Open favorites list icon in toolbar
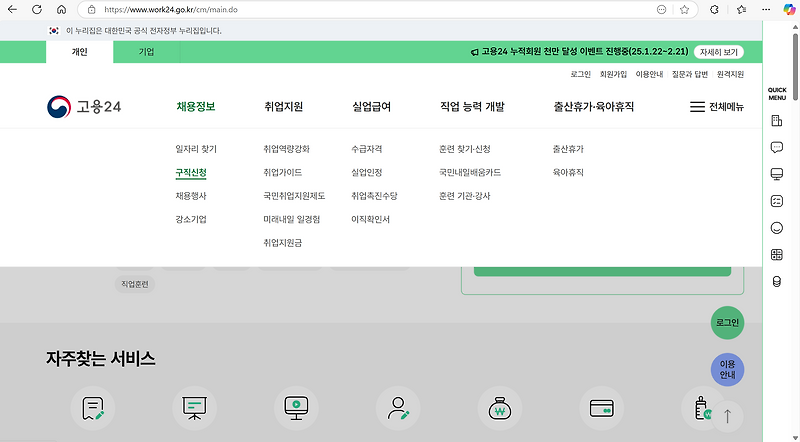The image size is (800, 442). point(741,9)
